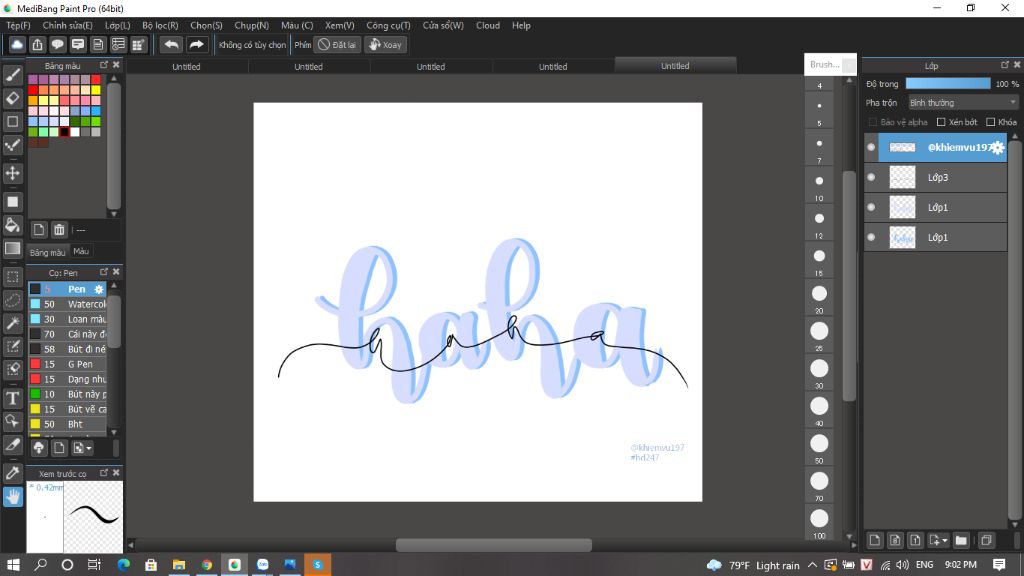The height and width of the screenshot is (576, 1024).
Task: Create a new layer at bottom of Lớp panel
Action: [x=874, y=540]
